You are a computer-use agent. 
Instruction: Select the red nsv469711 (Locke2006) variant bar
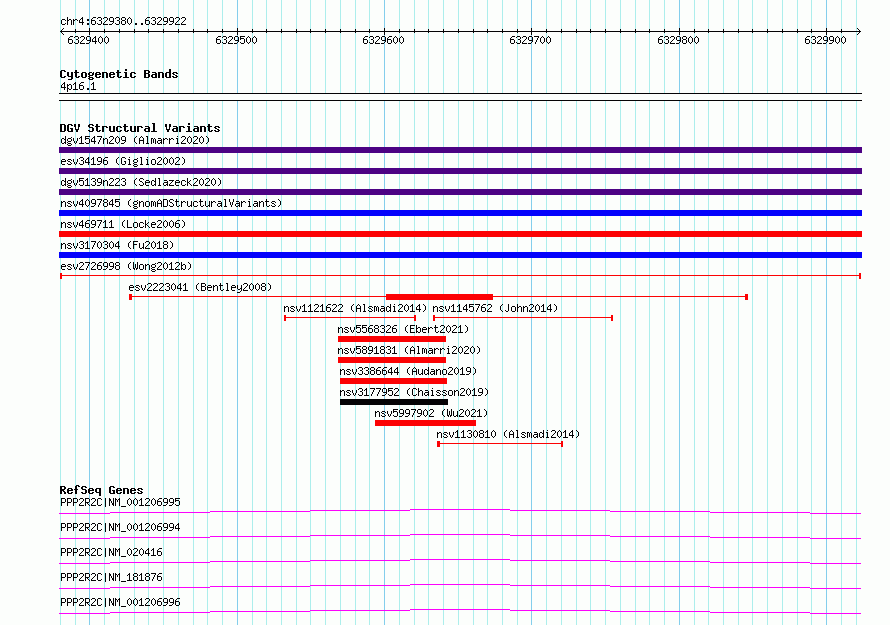coord(460,234)
